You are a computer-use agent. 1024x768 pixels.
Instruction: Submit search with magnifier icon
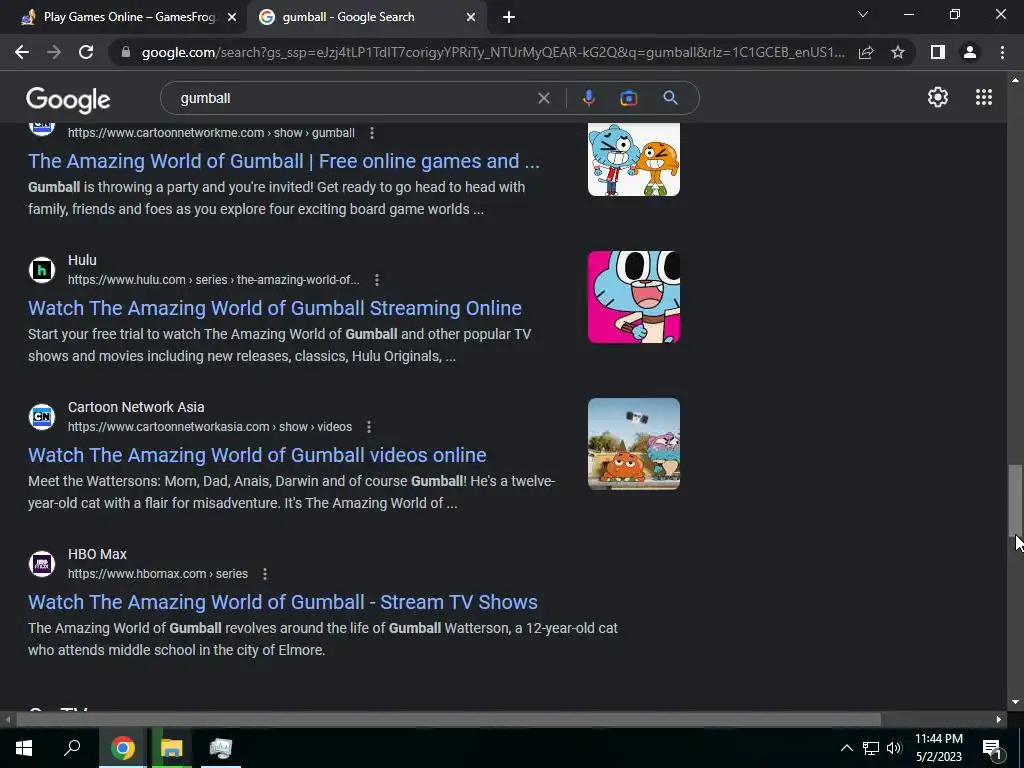670,98
